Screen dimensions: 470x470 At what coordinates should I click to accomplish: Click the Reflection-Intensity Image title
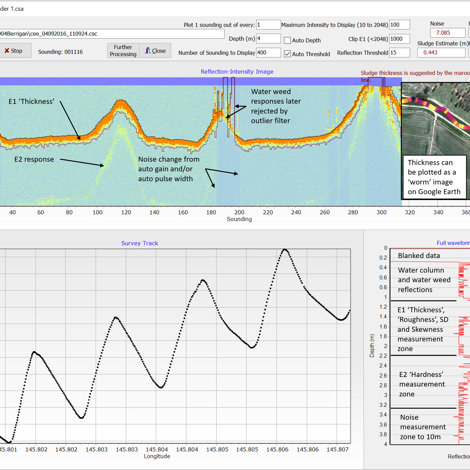237,72
